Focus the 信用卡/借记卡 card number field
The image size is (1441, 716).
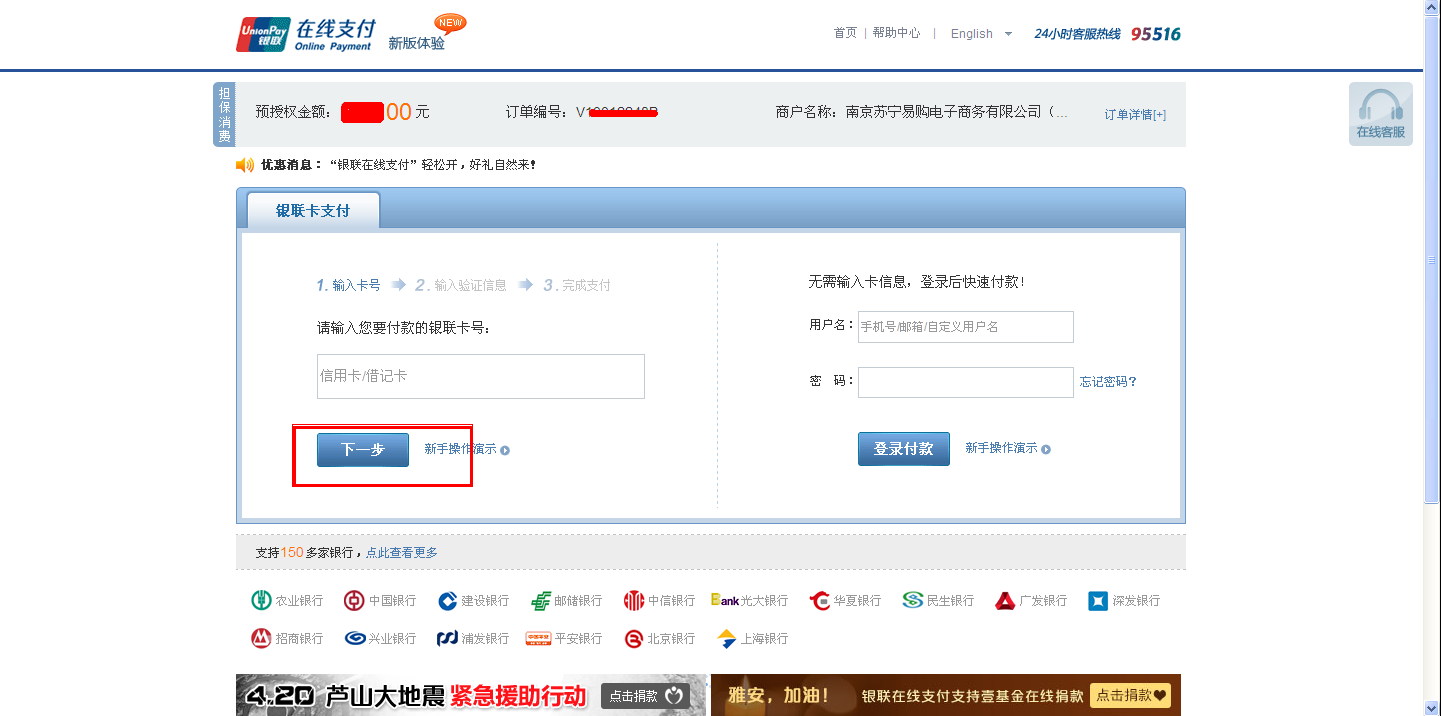480,376
